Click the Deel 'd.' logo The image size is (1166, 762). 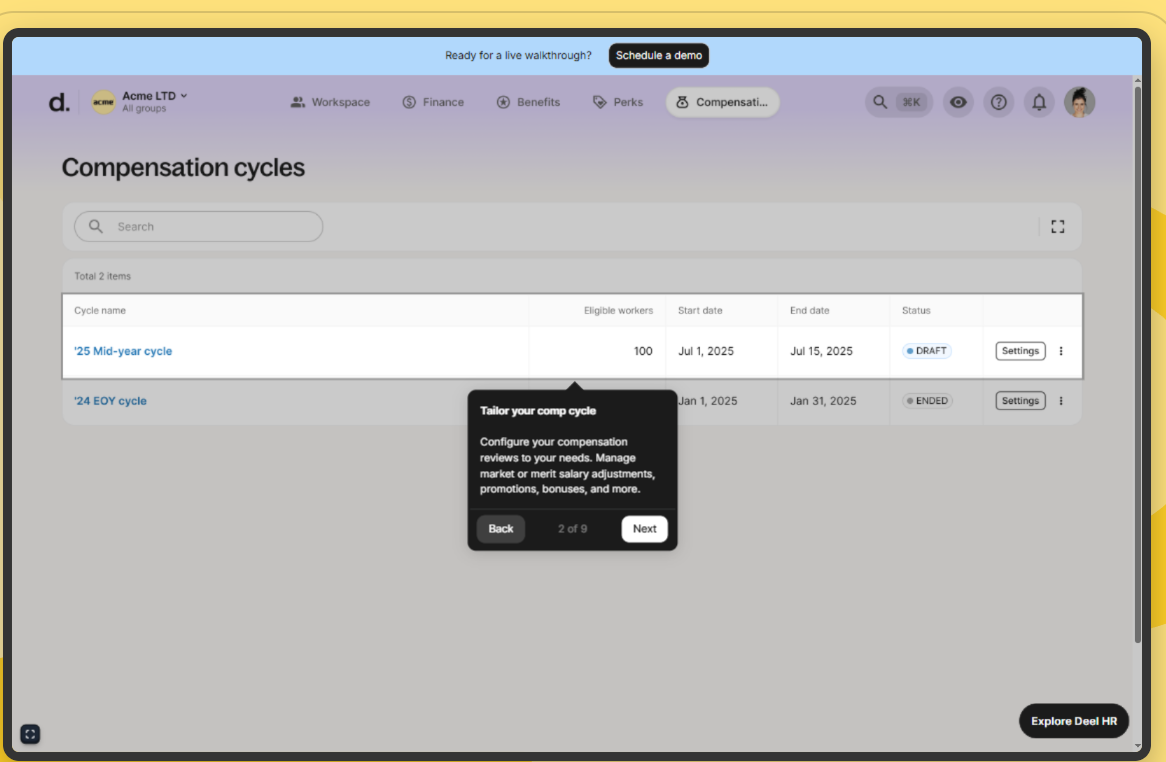59,102
